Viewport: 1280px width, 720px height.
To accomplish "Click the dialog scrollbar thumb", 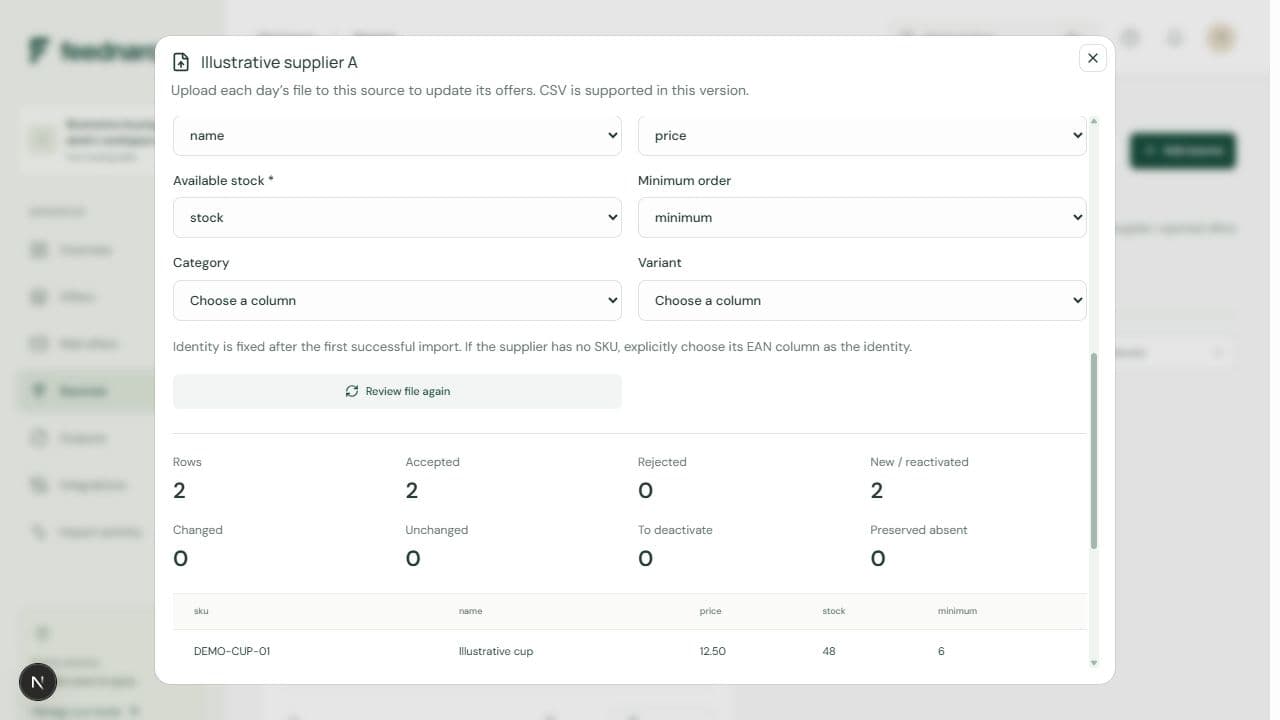I will point(1093,450).
